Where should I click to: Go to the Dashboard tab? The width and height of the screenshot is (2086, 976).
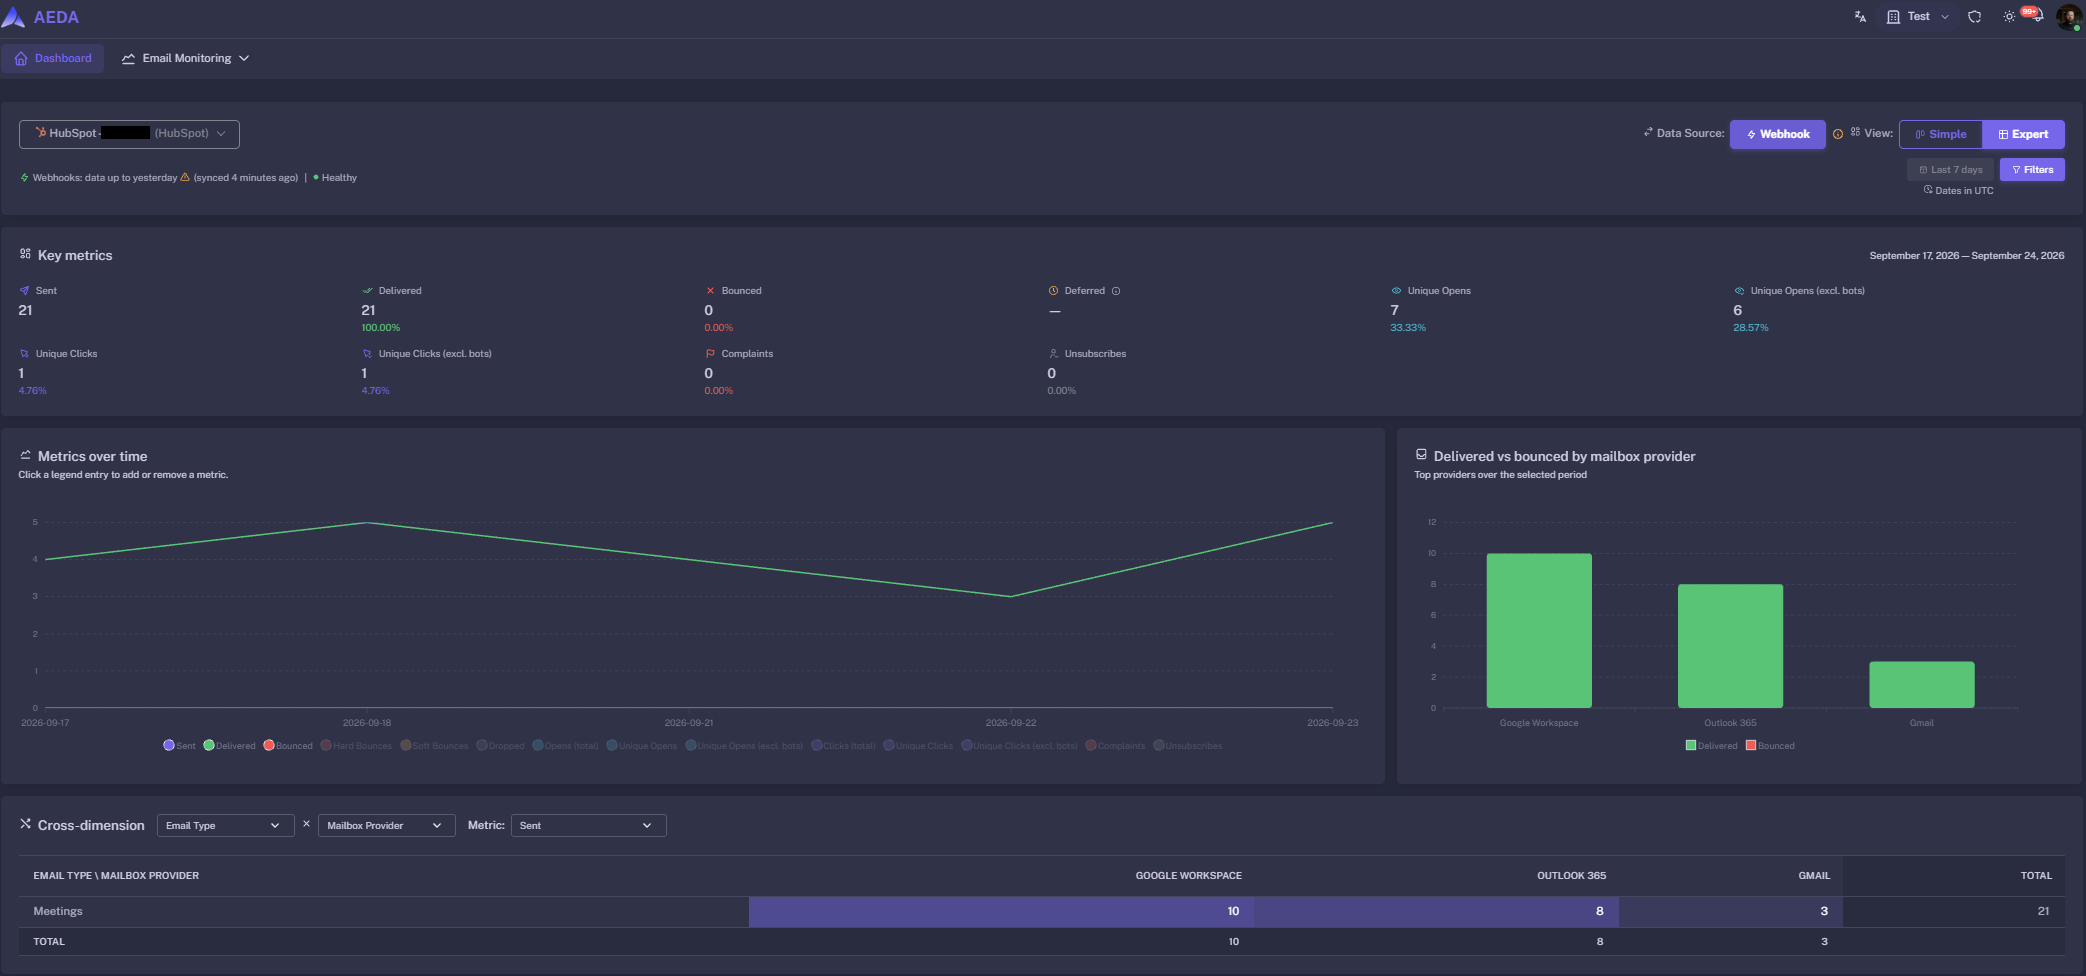(53, 58)
